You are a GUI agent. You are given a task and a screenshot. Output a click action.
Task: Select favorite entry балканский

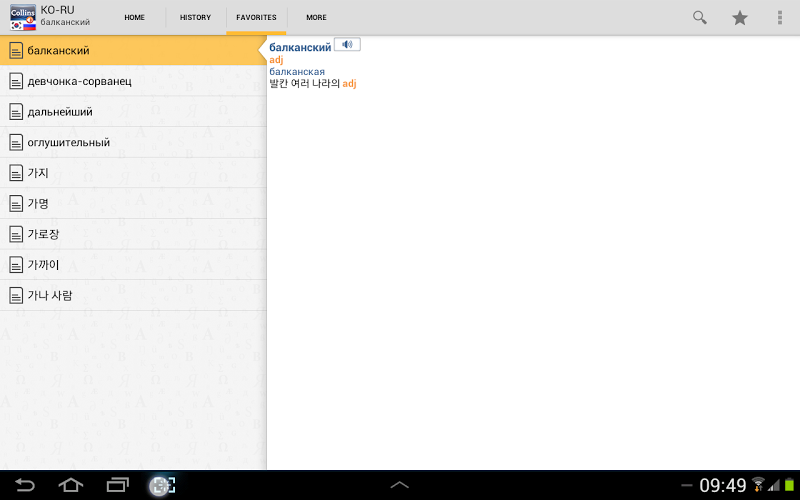click(x=133, y=51)
